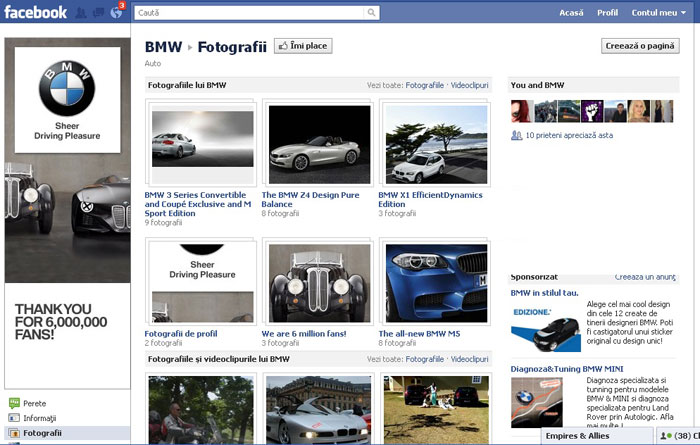The width and height of the screenshot is (700, 445).
Task: Click friends icon beside 10 prieteni
Action: (x=517, y=135)
